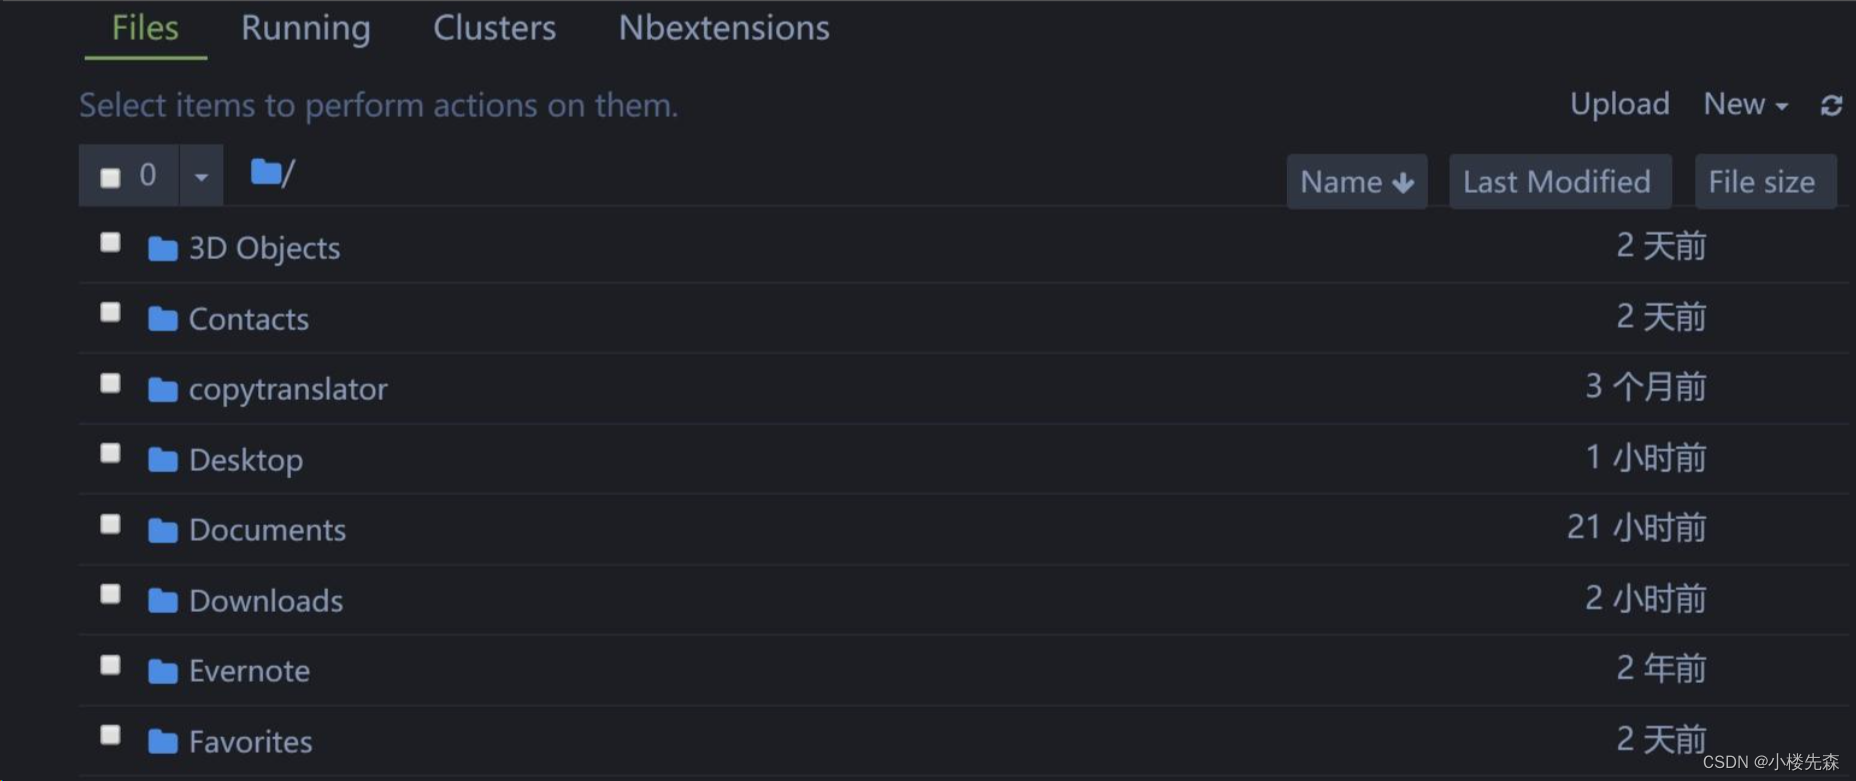Image resolution: width=1856 pixels, height=781 pixels.
Task: Click the 3D Objects folder icon
Action: pyautogui.click(x=162, y=249)
